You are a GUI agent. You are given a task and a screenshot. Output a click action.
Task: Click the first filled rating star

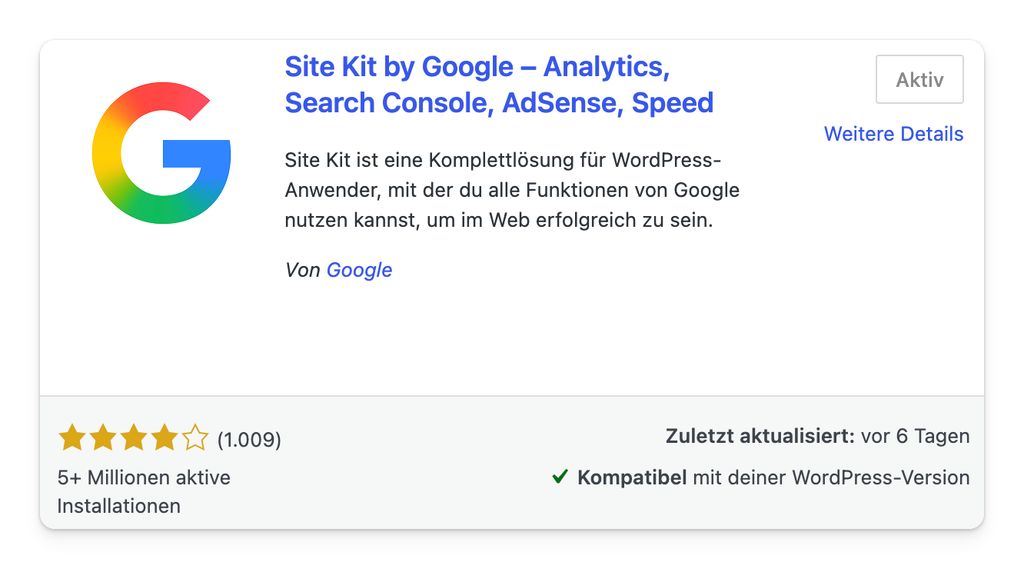point(72,438)
